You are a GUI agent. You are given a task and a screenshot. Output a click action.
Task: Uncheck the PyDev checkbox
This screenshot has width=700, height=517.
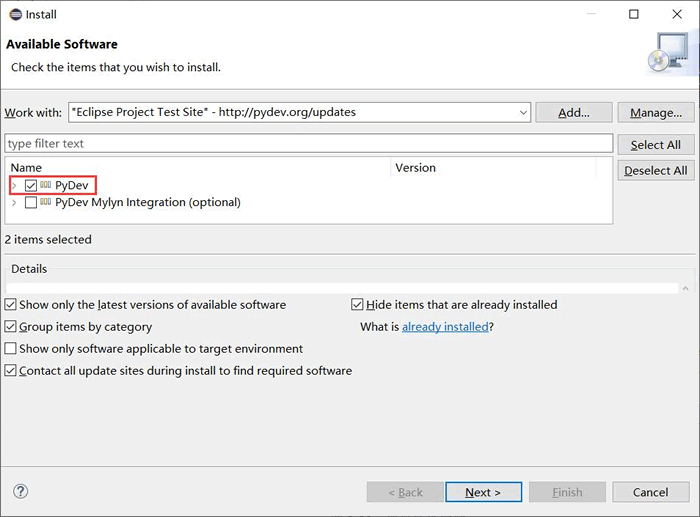[x=31, y=185]
